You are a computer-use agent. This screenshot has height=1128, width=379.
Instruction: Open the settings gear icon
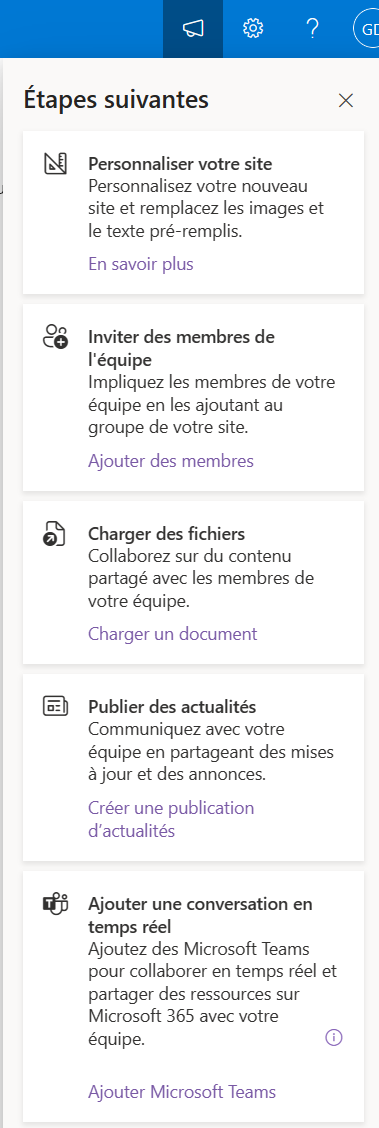coord(253,29)
